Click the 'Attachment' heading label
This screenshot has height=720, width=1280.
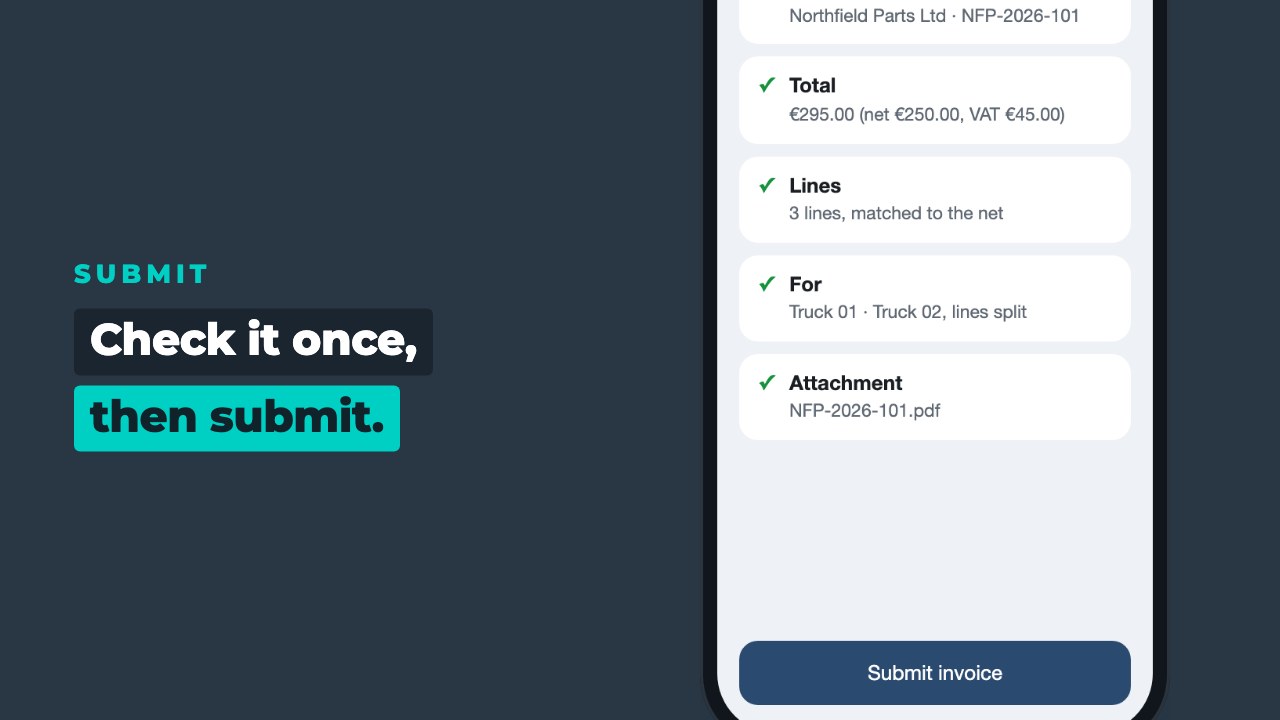click(846, 383)
